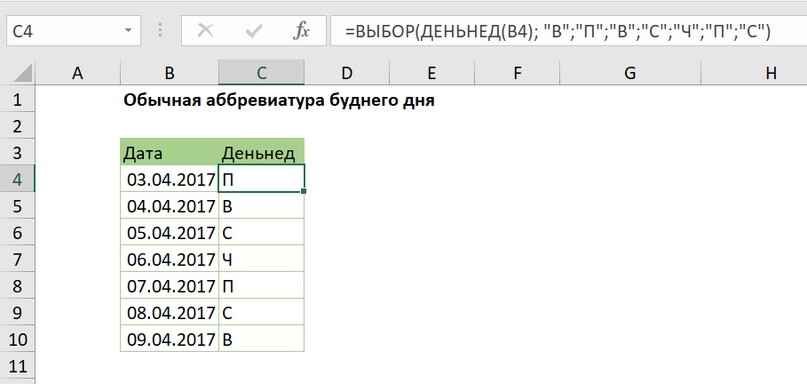
Task: Select column G header
Action: pyautogui.click(x=630, y=74)
